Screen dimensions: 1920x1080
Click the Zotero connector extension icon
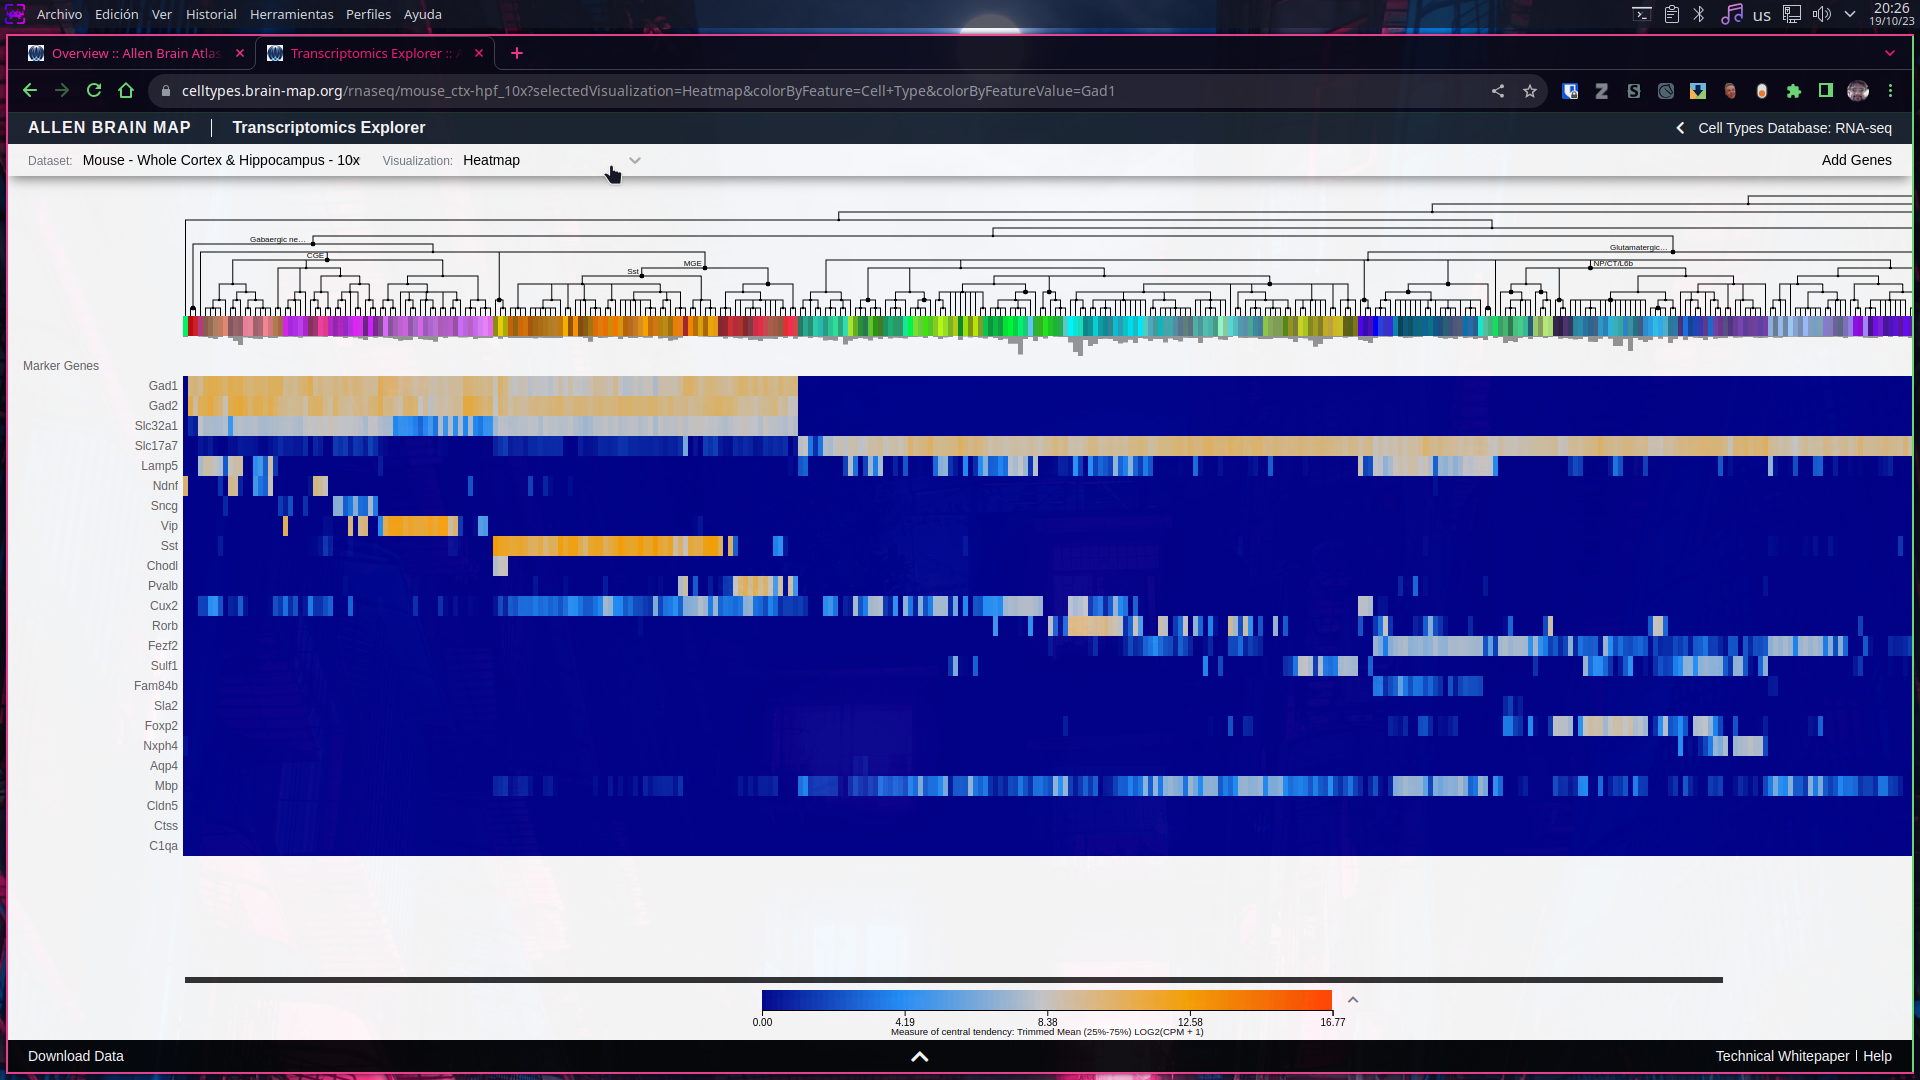pos(1602,90)
